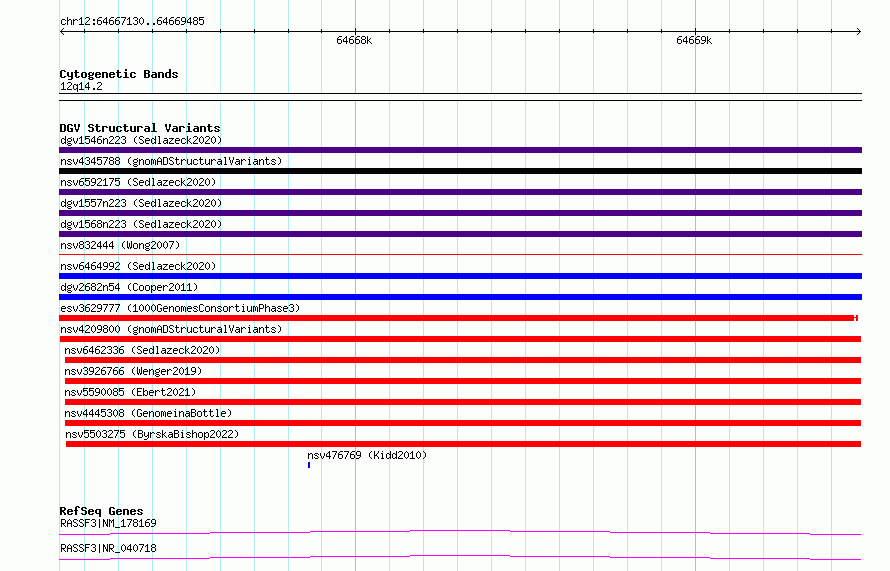
Task: Select the dgv1557n223 (Sedlazeck2020) label
Action: tap(141, 203)
